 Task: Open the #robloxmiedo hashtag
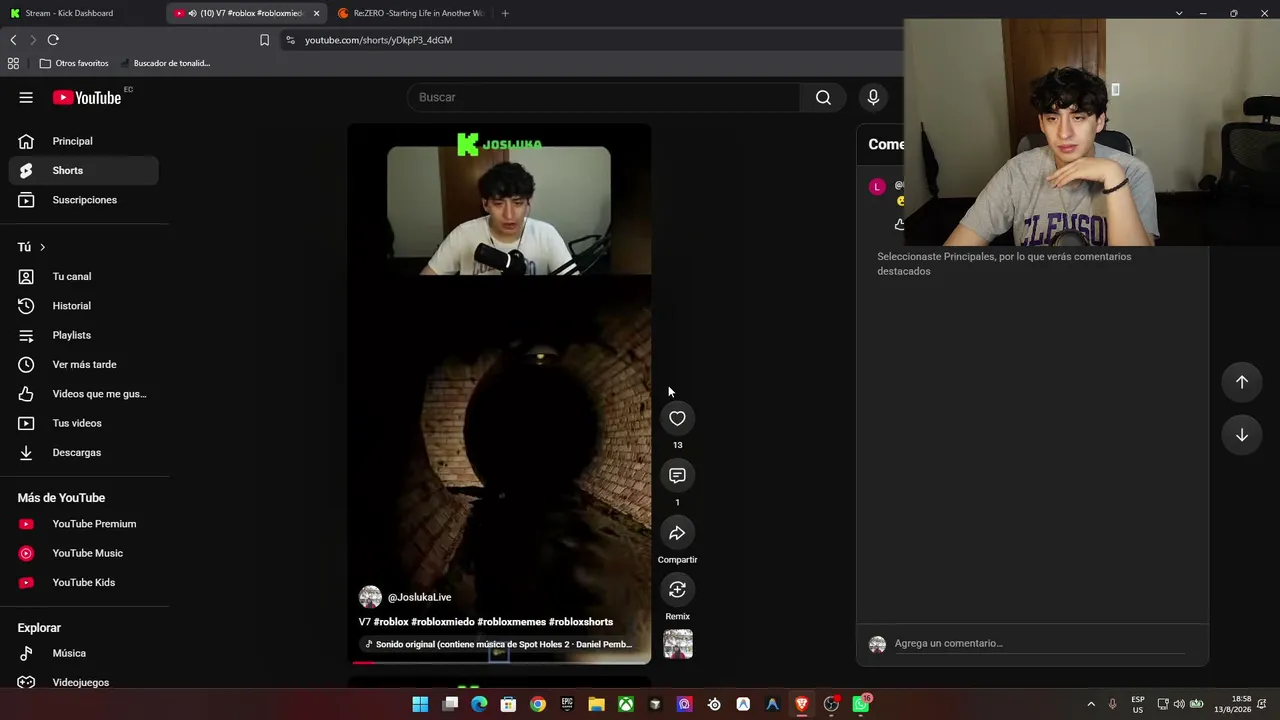pos(443,622)
